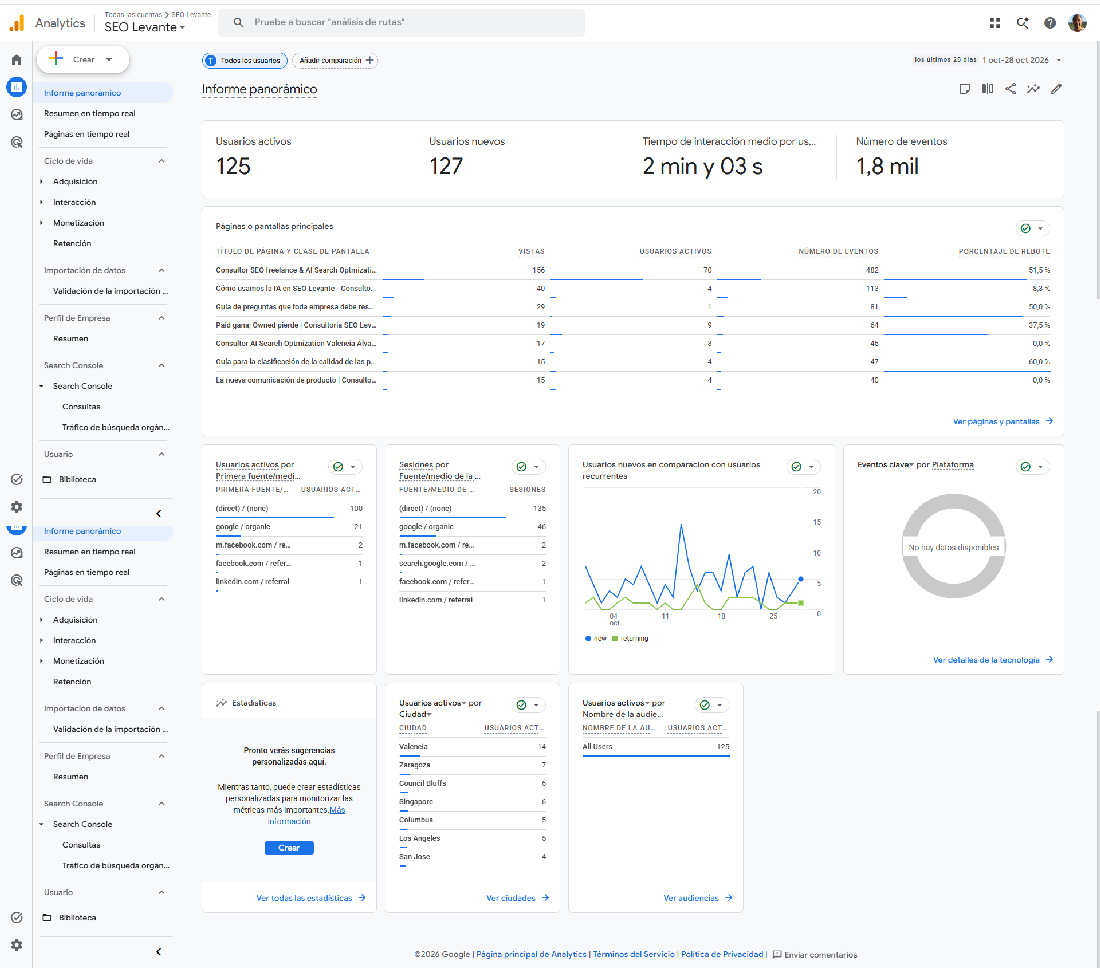Click the arrow icon beside Ver ciudades
Viewport: 1100px width, 968px height.
[545, 898]
